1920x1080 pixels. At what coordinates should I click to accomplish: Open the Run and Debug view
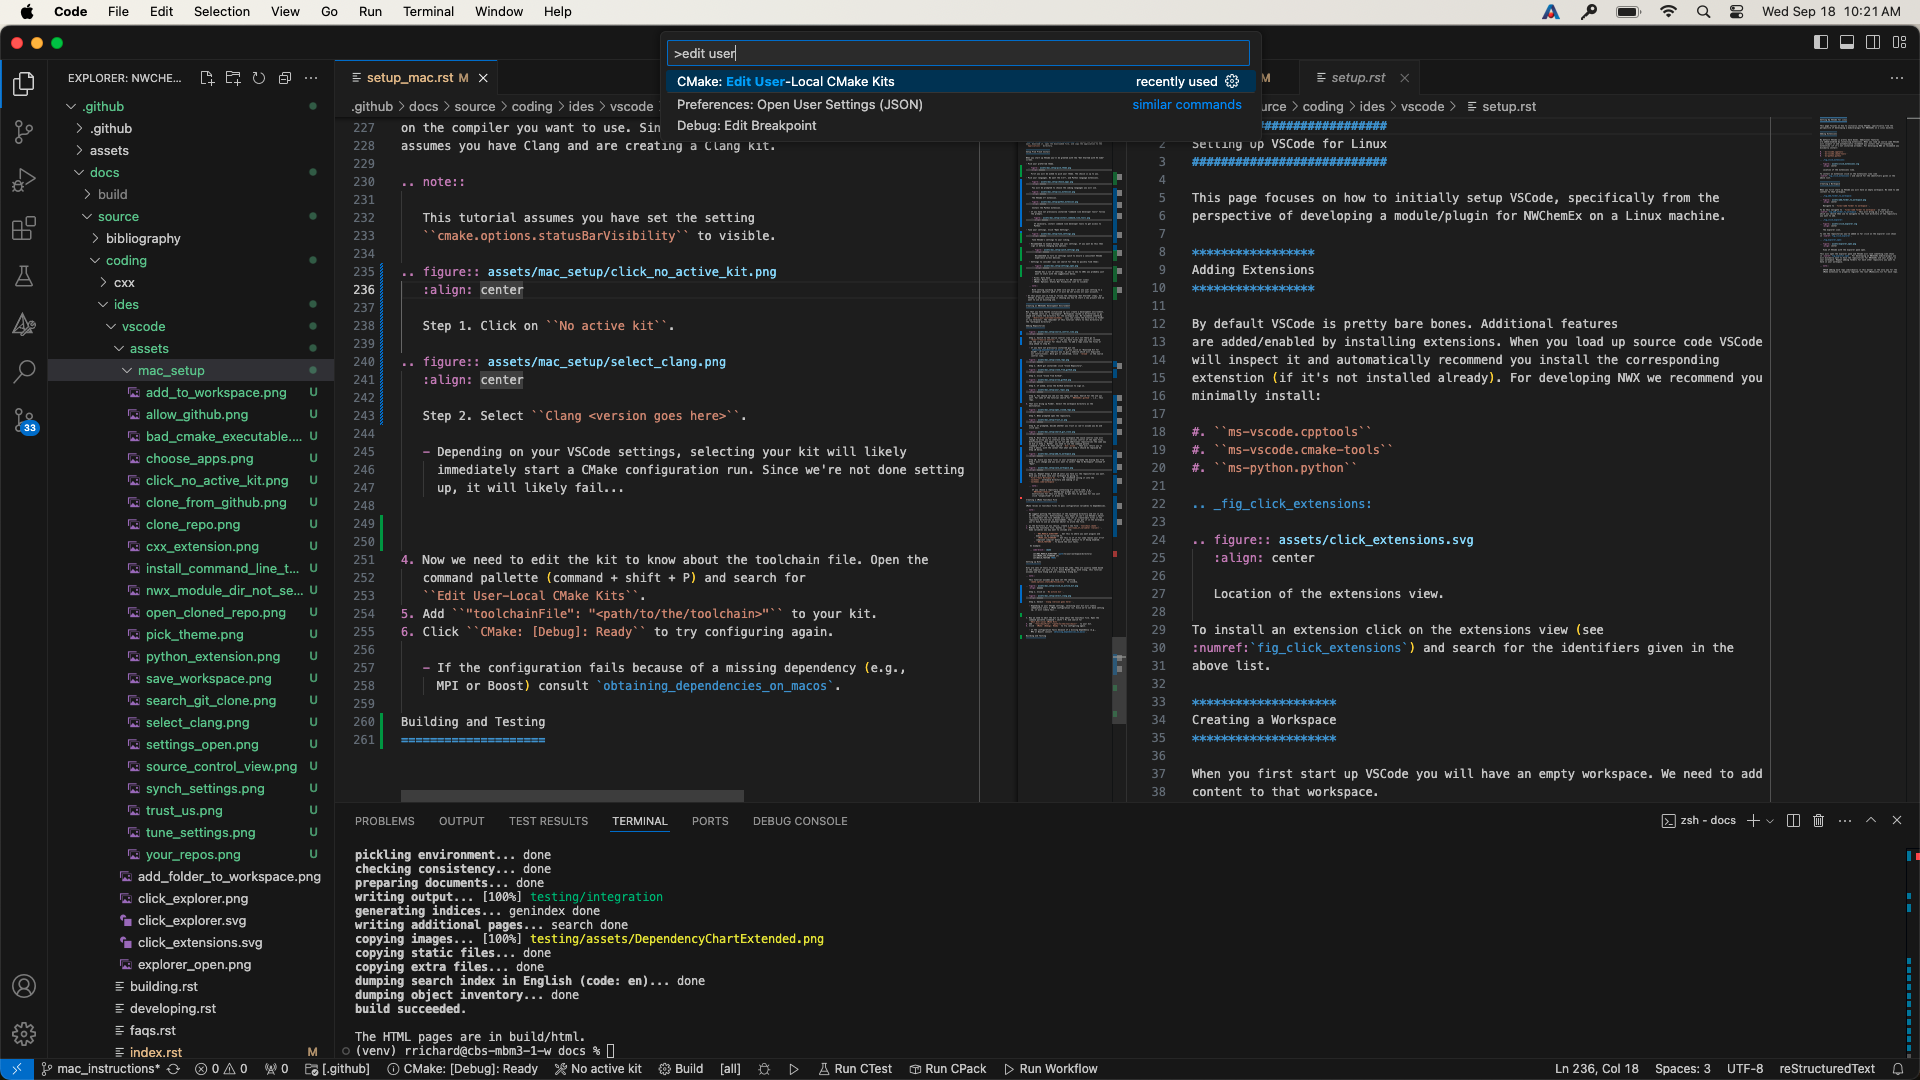[x=24, y=180]
